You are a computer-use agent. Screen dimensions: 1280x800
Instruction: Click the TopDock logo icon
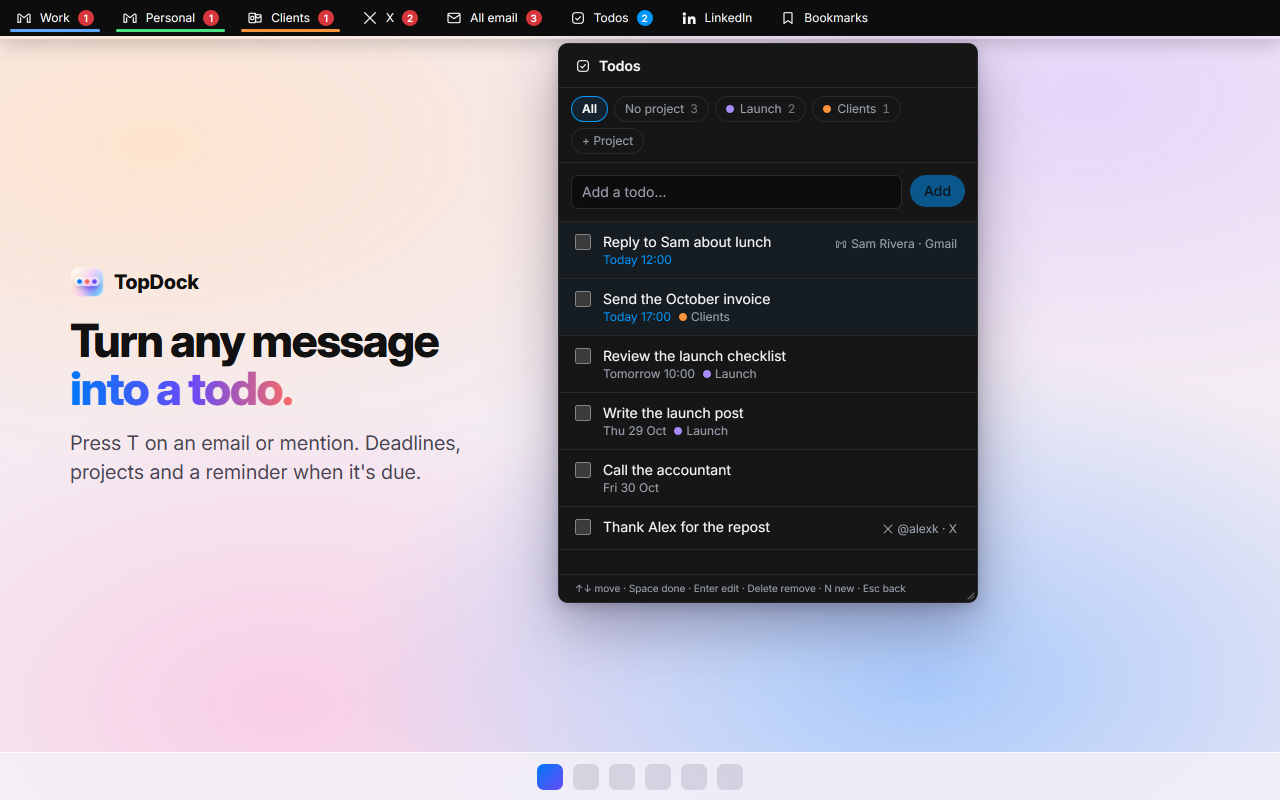coord(87,282)
